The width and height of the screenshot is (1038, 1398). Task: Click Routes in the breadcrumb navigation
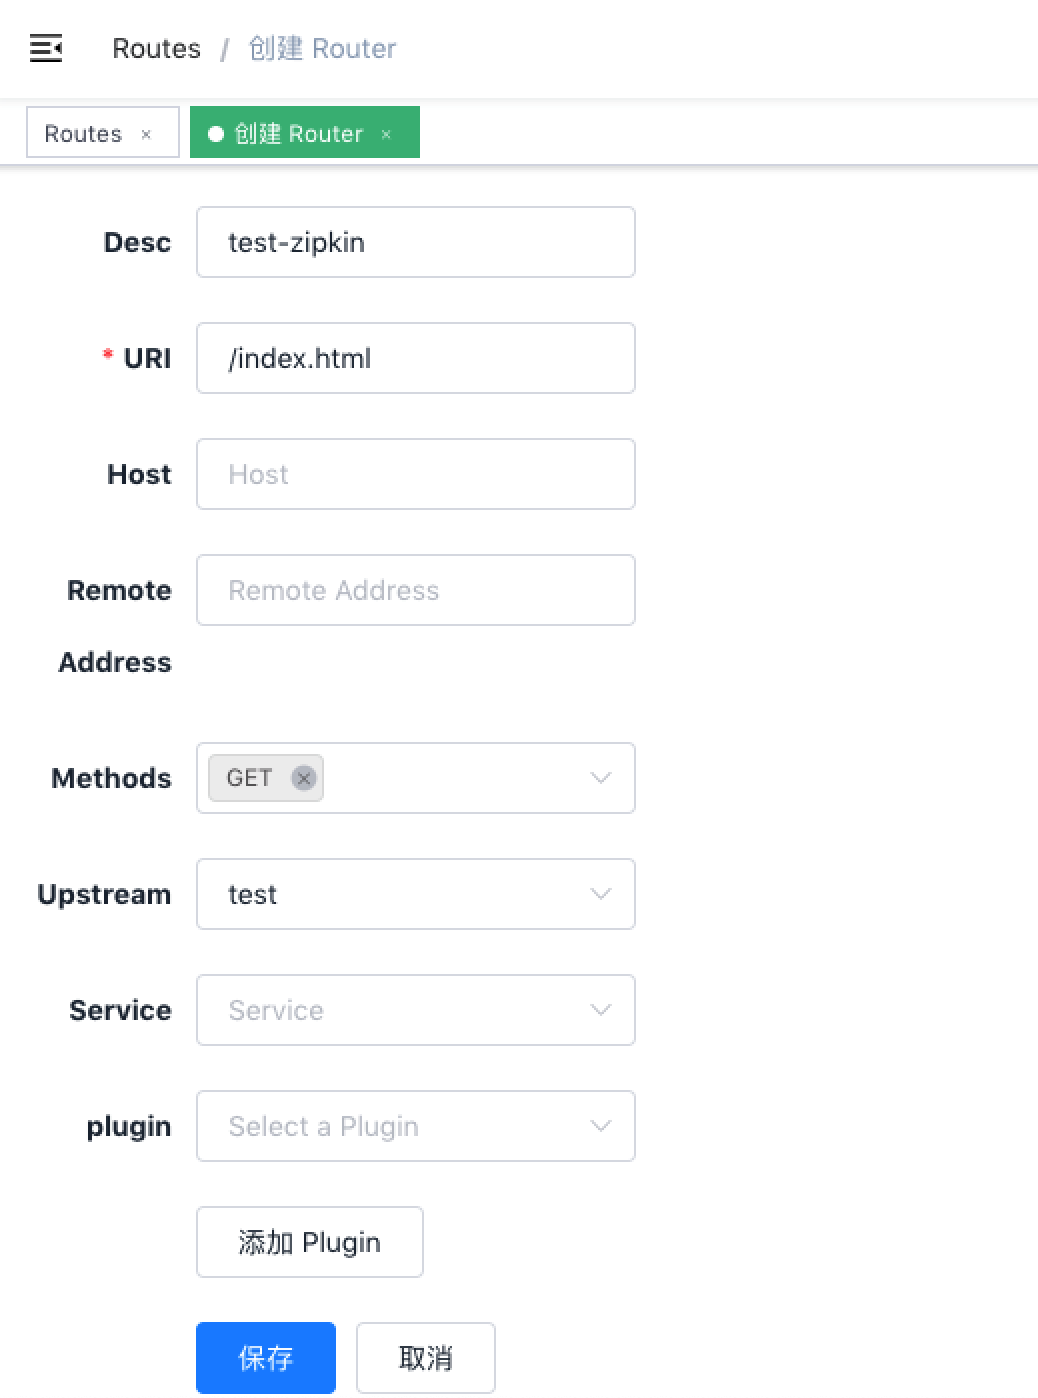point(156,48)
